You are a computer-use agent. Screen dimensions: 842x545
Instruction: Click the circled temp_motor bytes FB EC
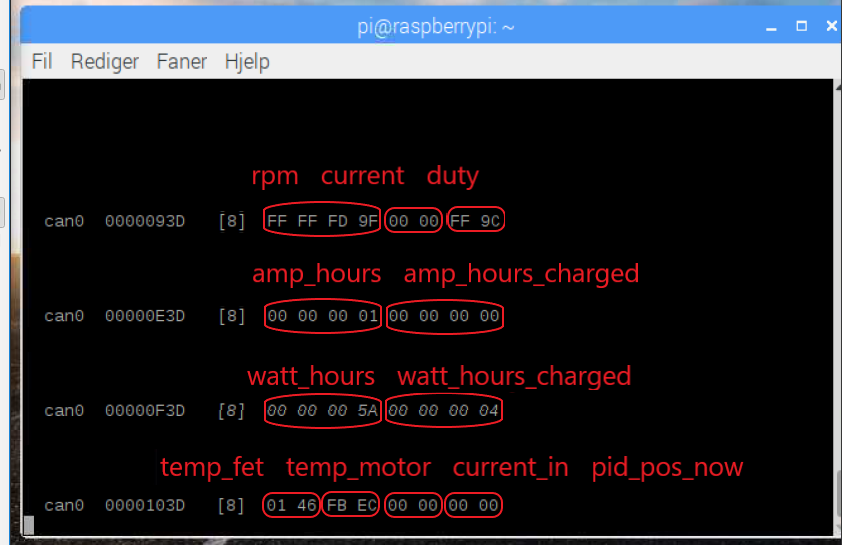click(x=351, y=506)
